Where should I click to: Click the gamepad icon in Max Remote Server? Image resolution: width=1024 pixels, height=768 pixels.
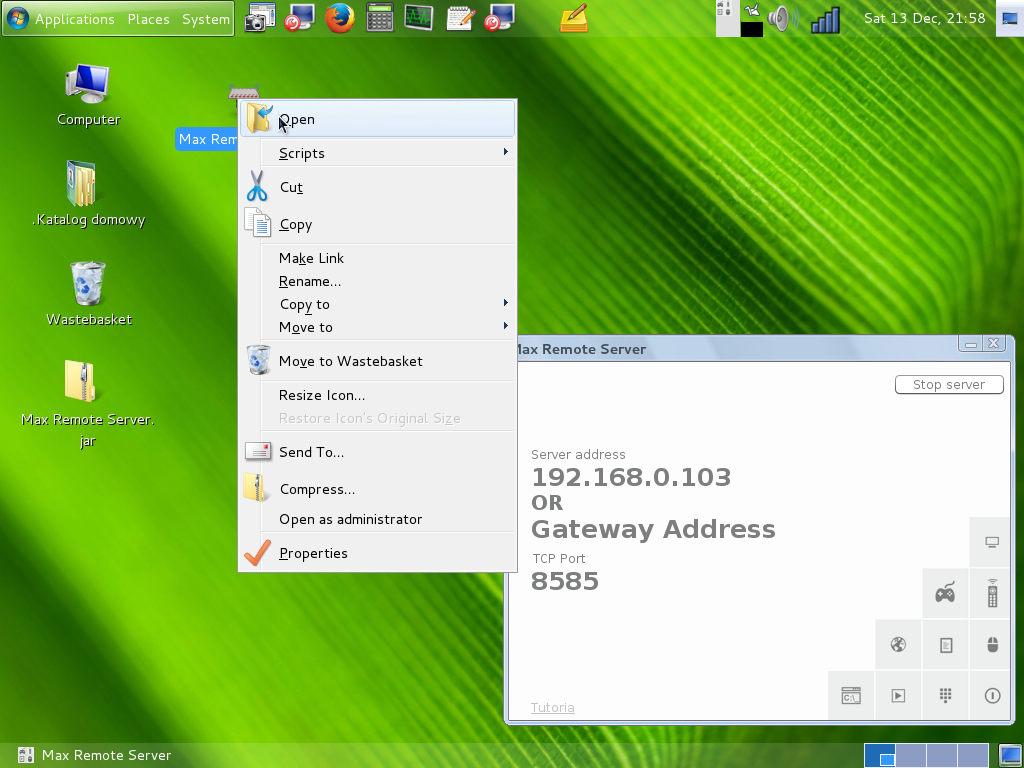(945, 594)
